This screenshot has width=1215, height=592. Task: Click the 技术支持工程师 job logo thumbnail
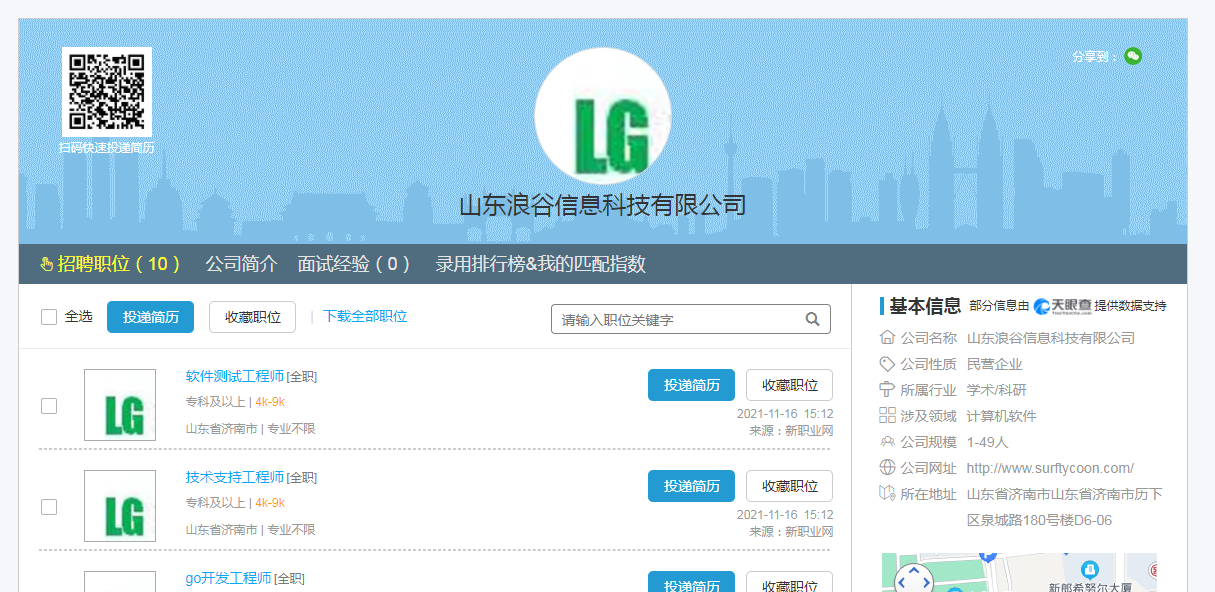click(120, 506)
